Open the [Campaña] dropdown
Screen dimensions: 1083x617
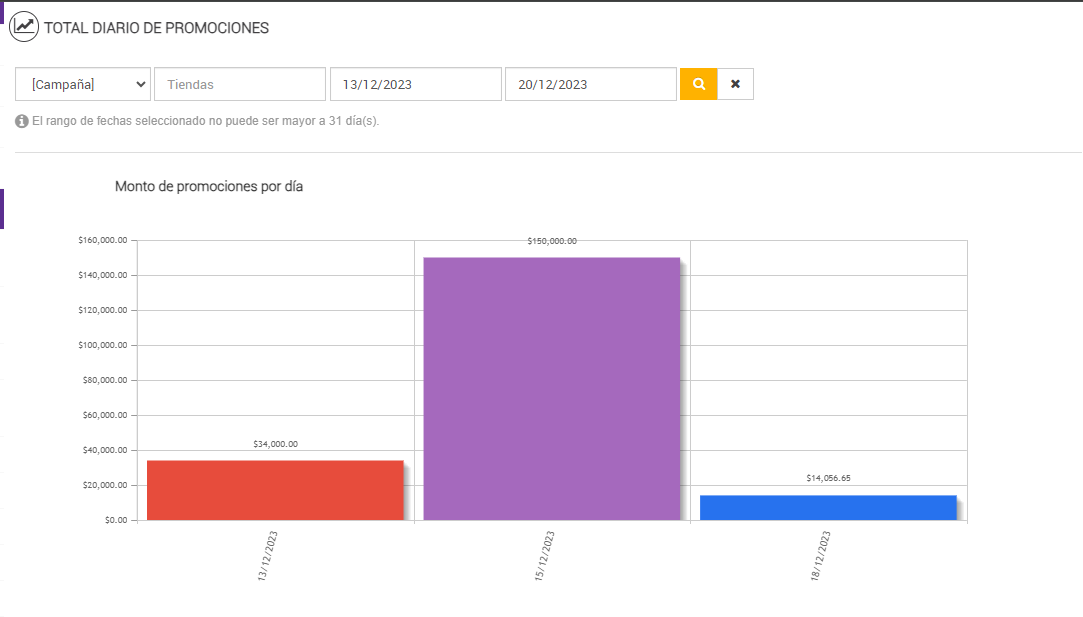tap(83, 84)
